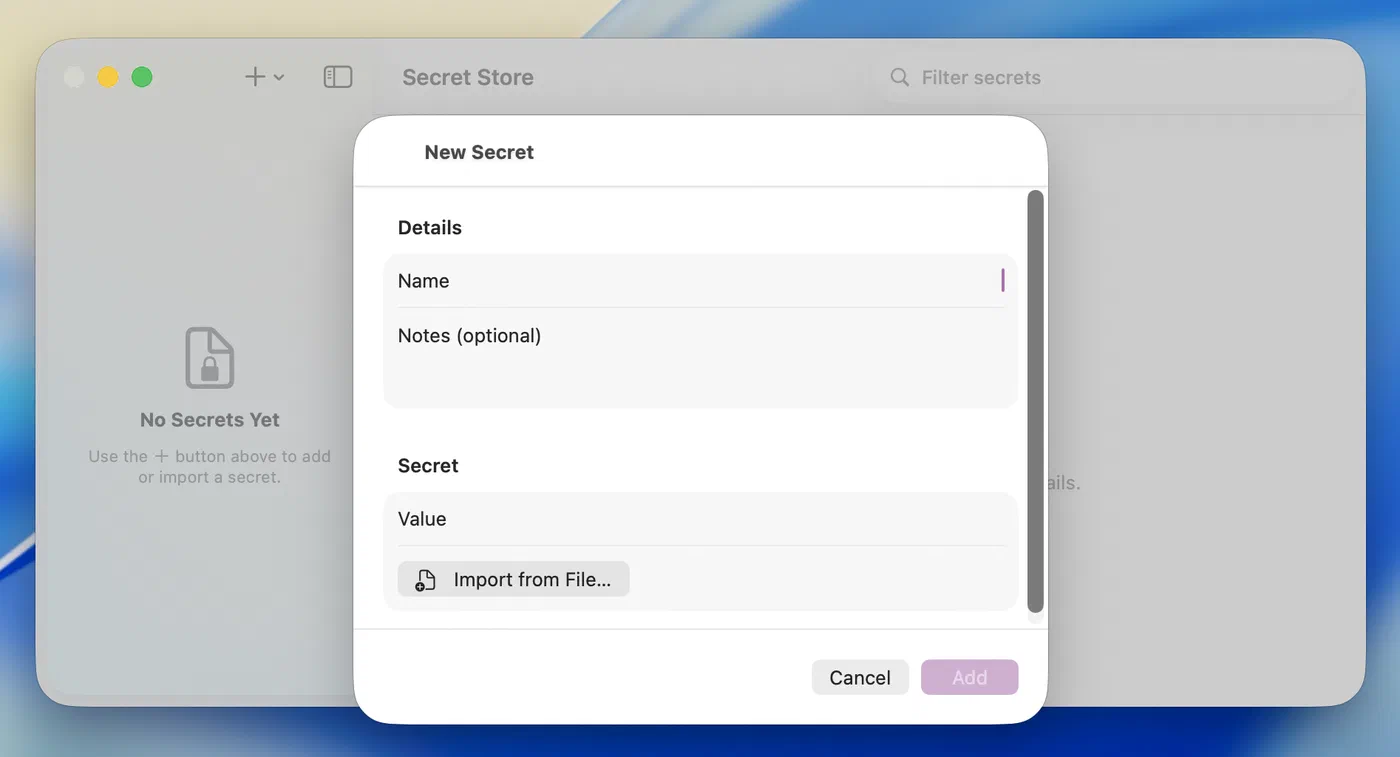Click the green zoom window button
Screen dimensions: 1400x757
pos(142,77)
